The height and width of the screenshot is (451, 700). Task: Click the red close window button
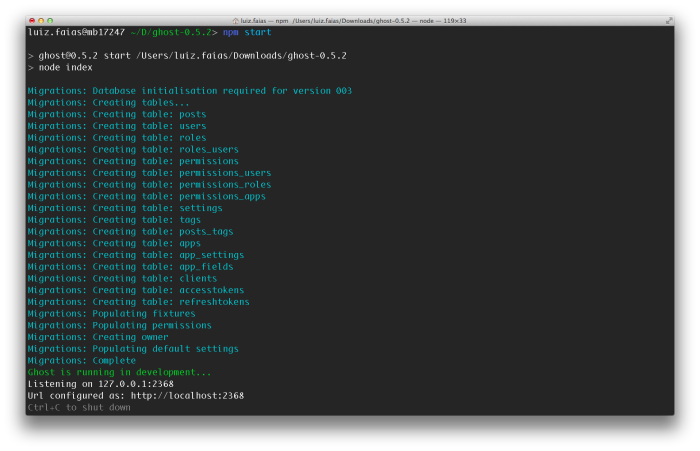click(x=32, y=21)
